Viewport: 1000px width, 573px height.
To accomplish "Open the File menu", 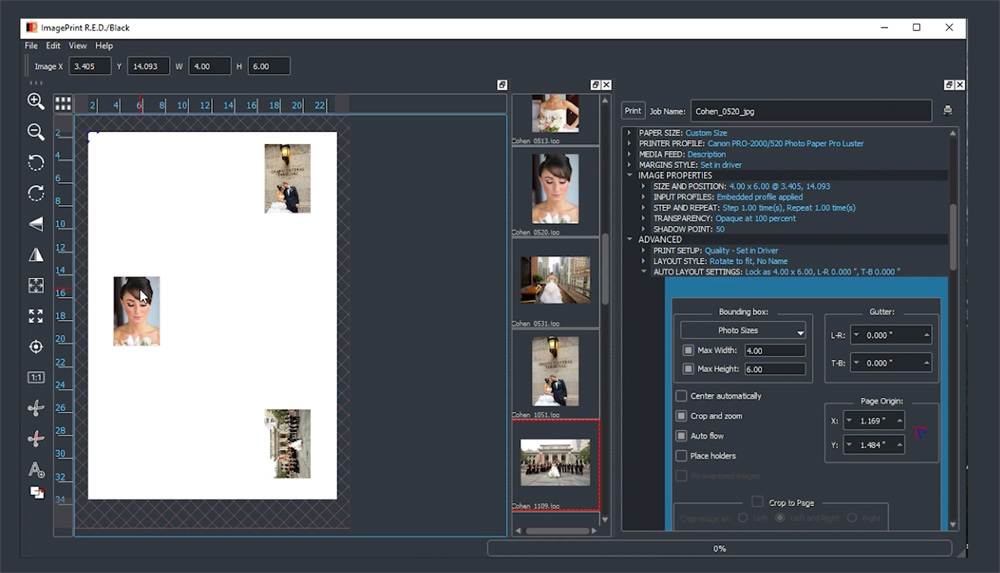I will (x=31, y=46).
